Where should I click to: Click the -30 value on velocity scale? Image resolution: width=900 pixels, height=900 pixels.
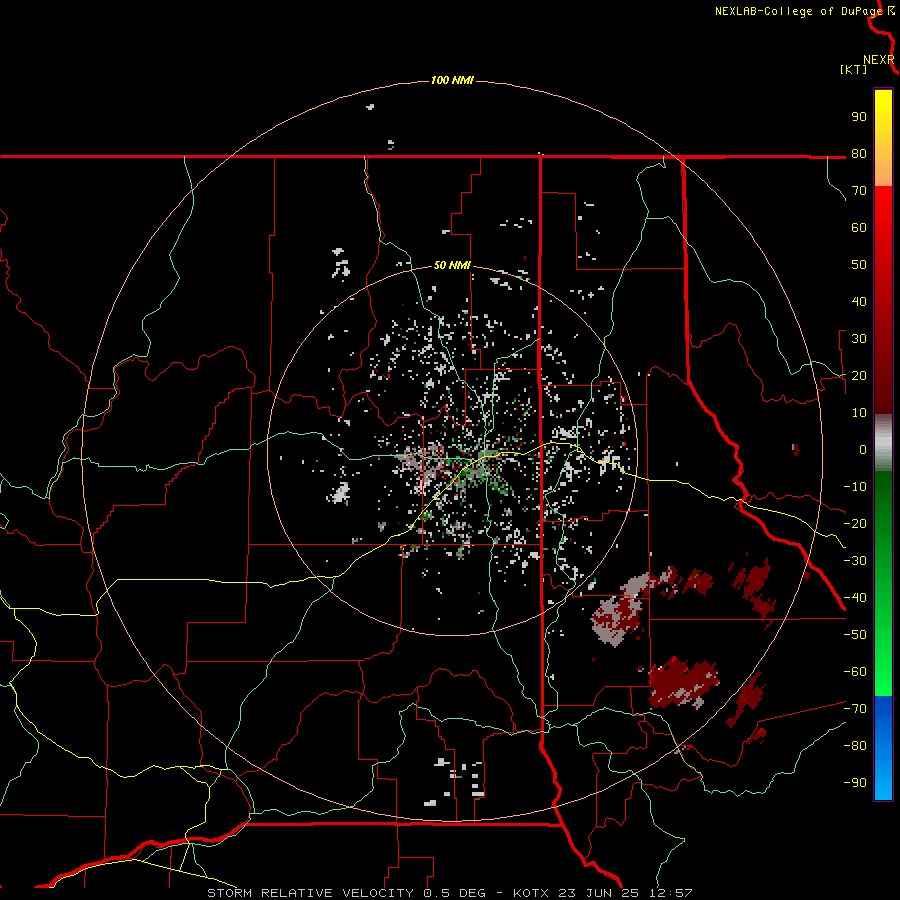pos(855,561)
